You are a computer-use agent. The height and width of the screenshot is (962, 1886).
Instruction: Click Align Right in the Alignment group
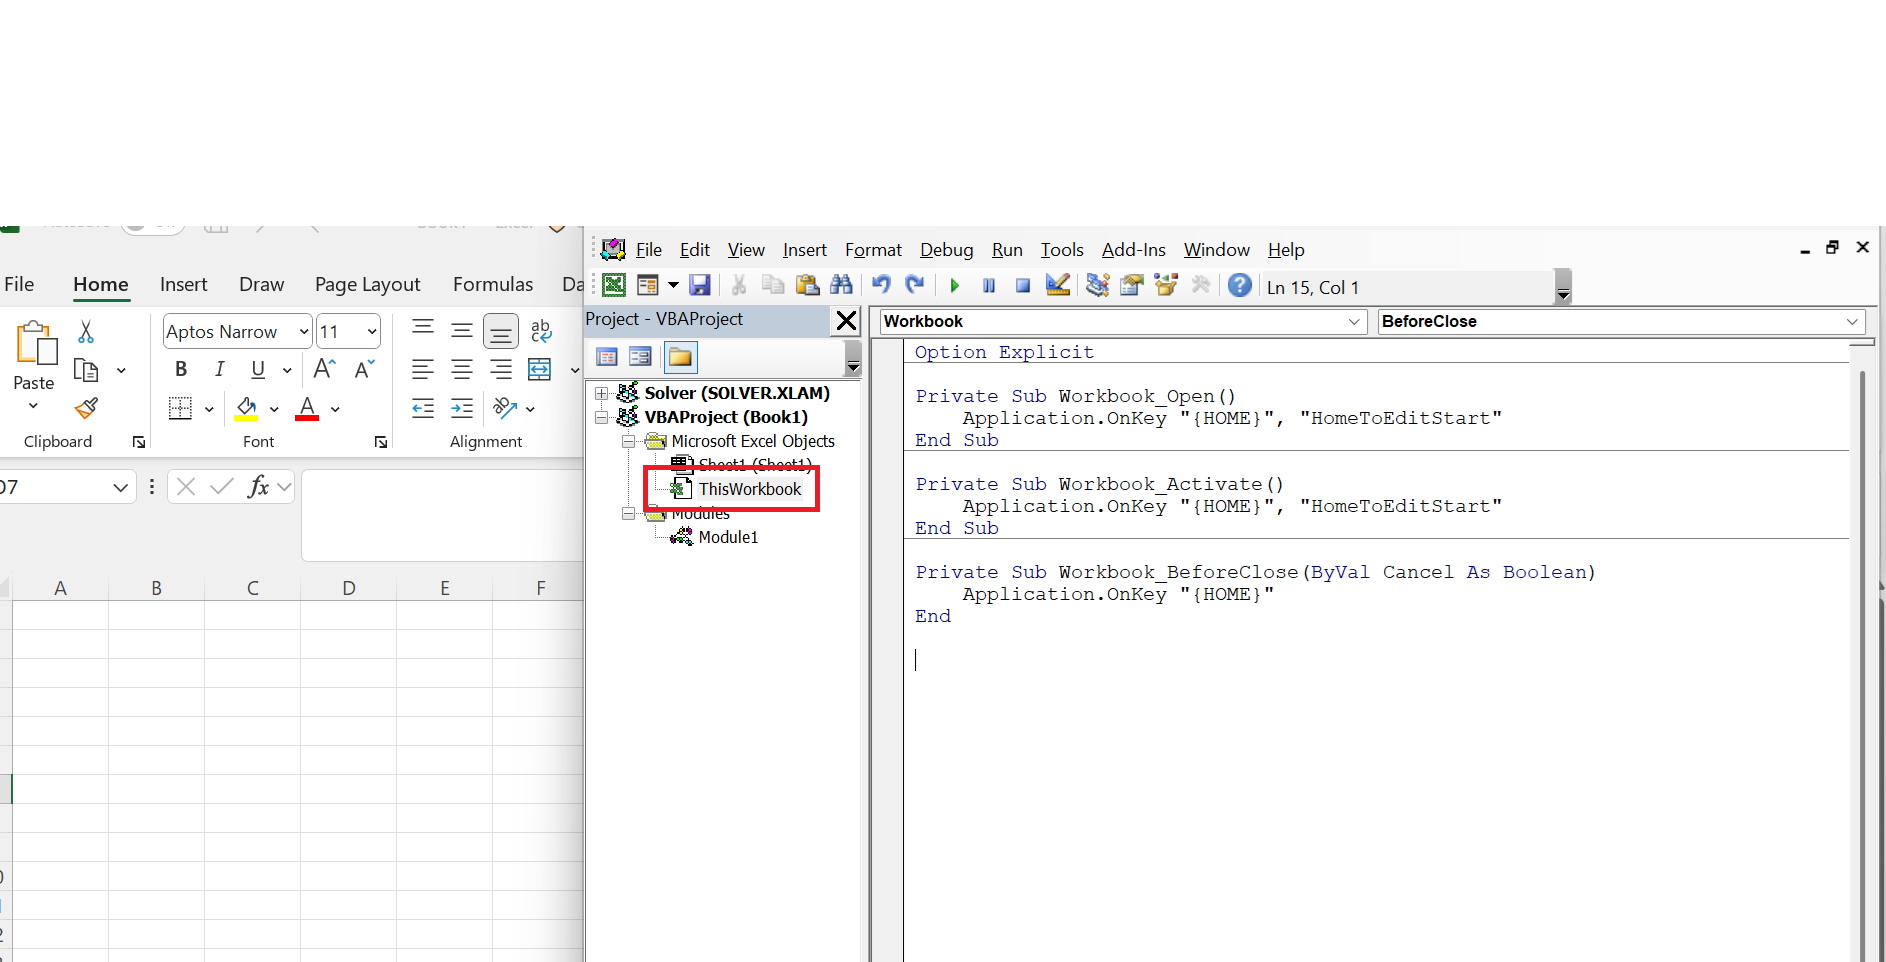coord(501,369)
